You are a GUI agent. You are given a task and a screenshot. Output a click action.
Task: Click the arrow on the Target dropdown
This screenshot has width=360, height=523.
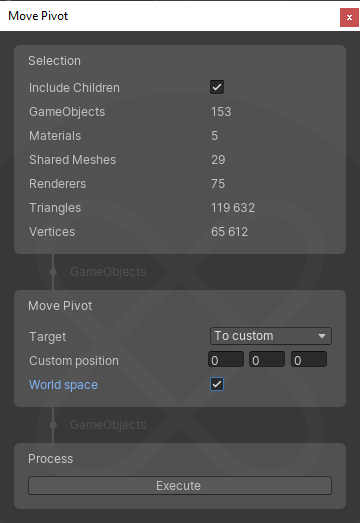click(x=322, y=336)
